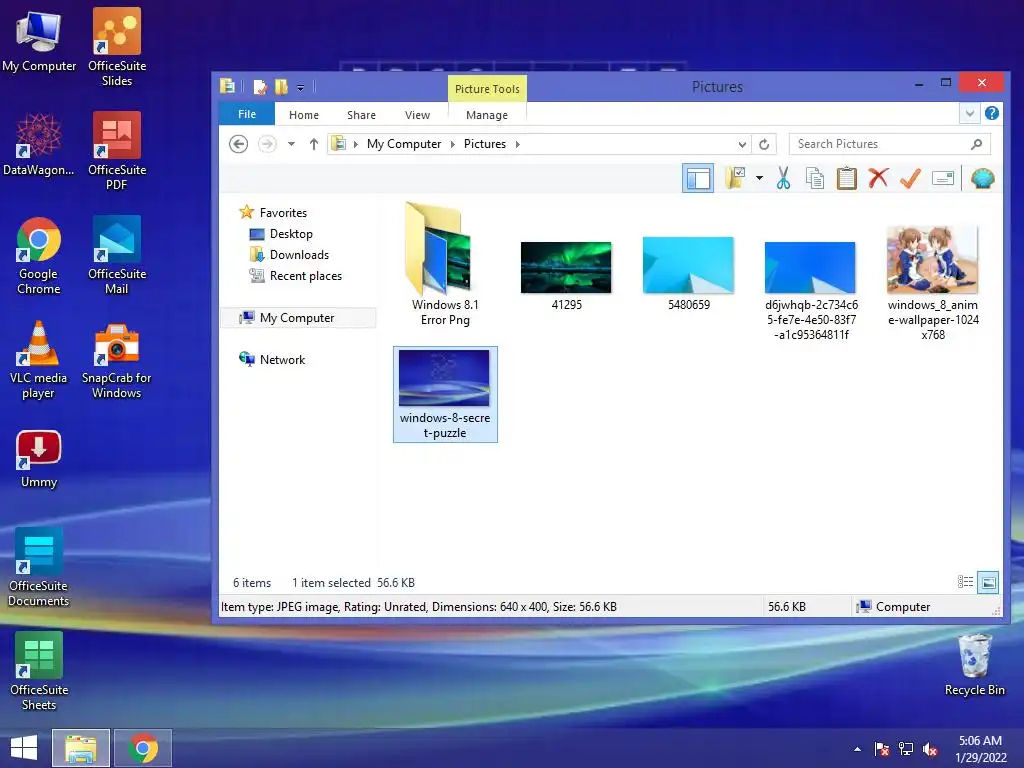
Task: Select the windows-8-secret-puzzle image
Action: (445, 394)
